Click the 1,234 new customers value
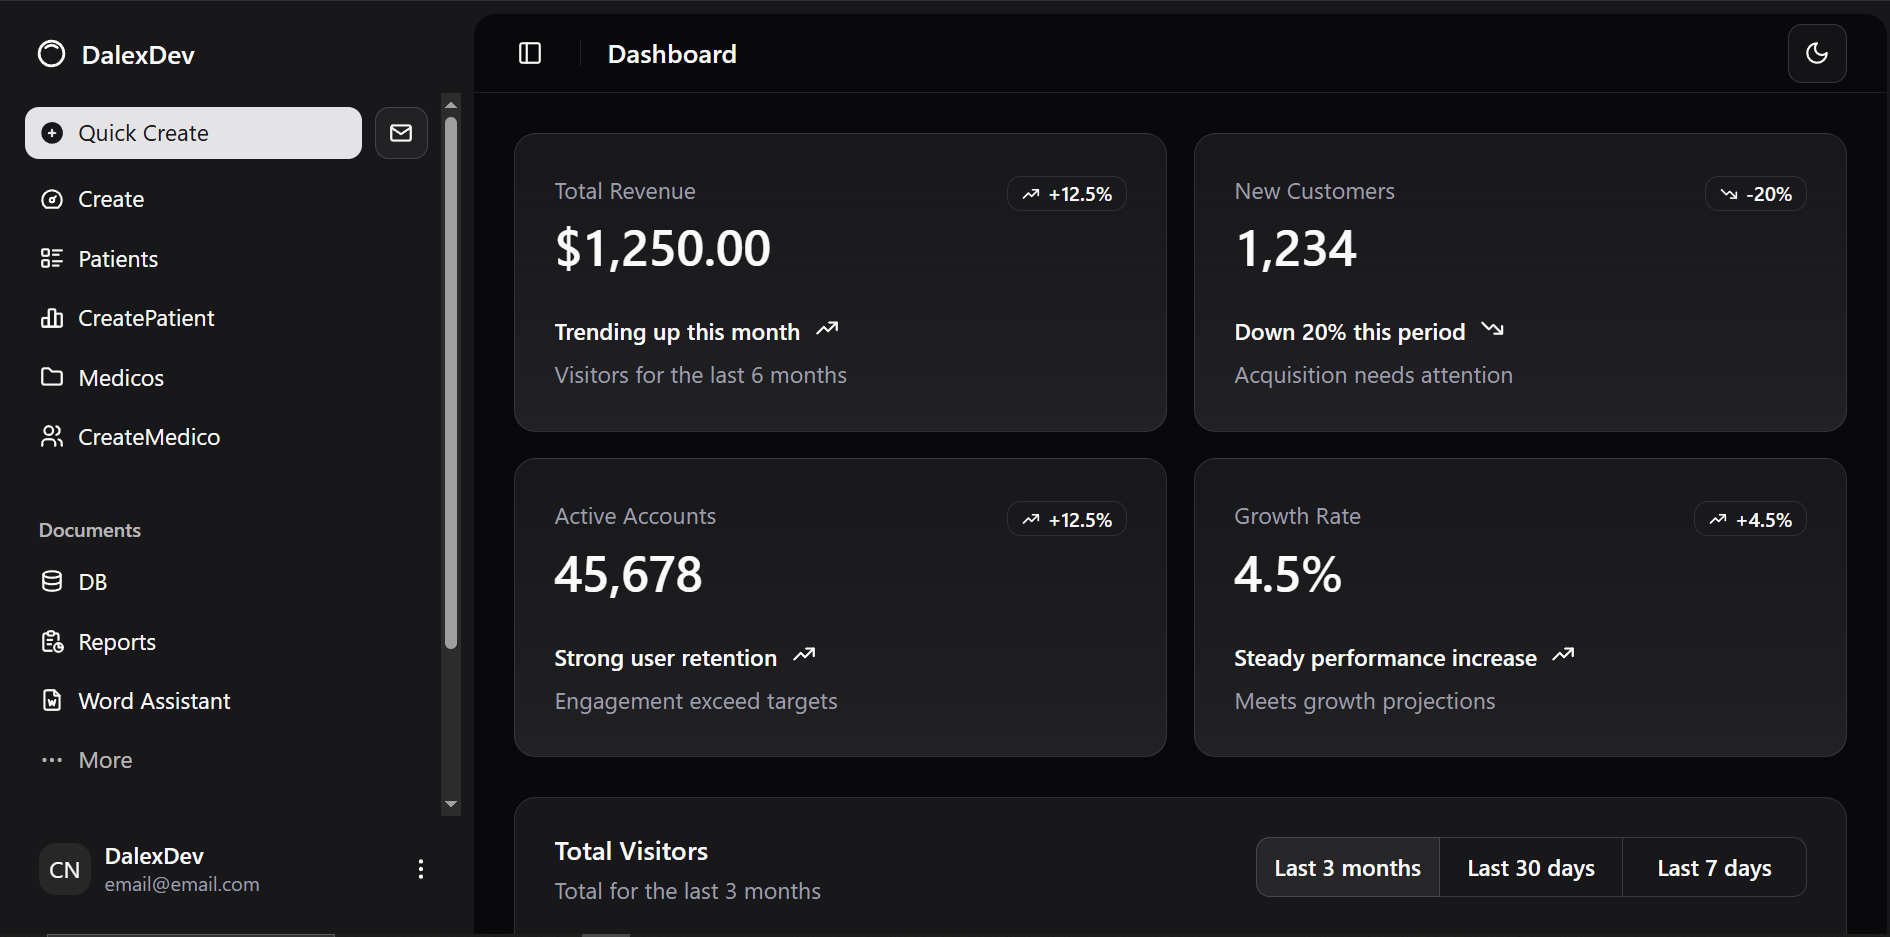1890x937 pixels. tap(1296, 248)
